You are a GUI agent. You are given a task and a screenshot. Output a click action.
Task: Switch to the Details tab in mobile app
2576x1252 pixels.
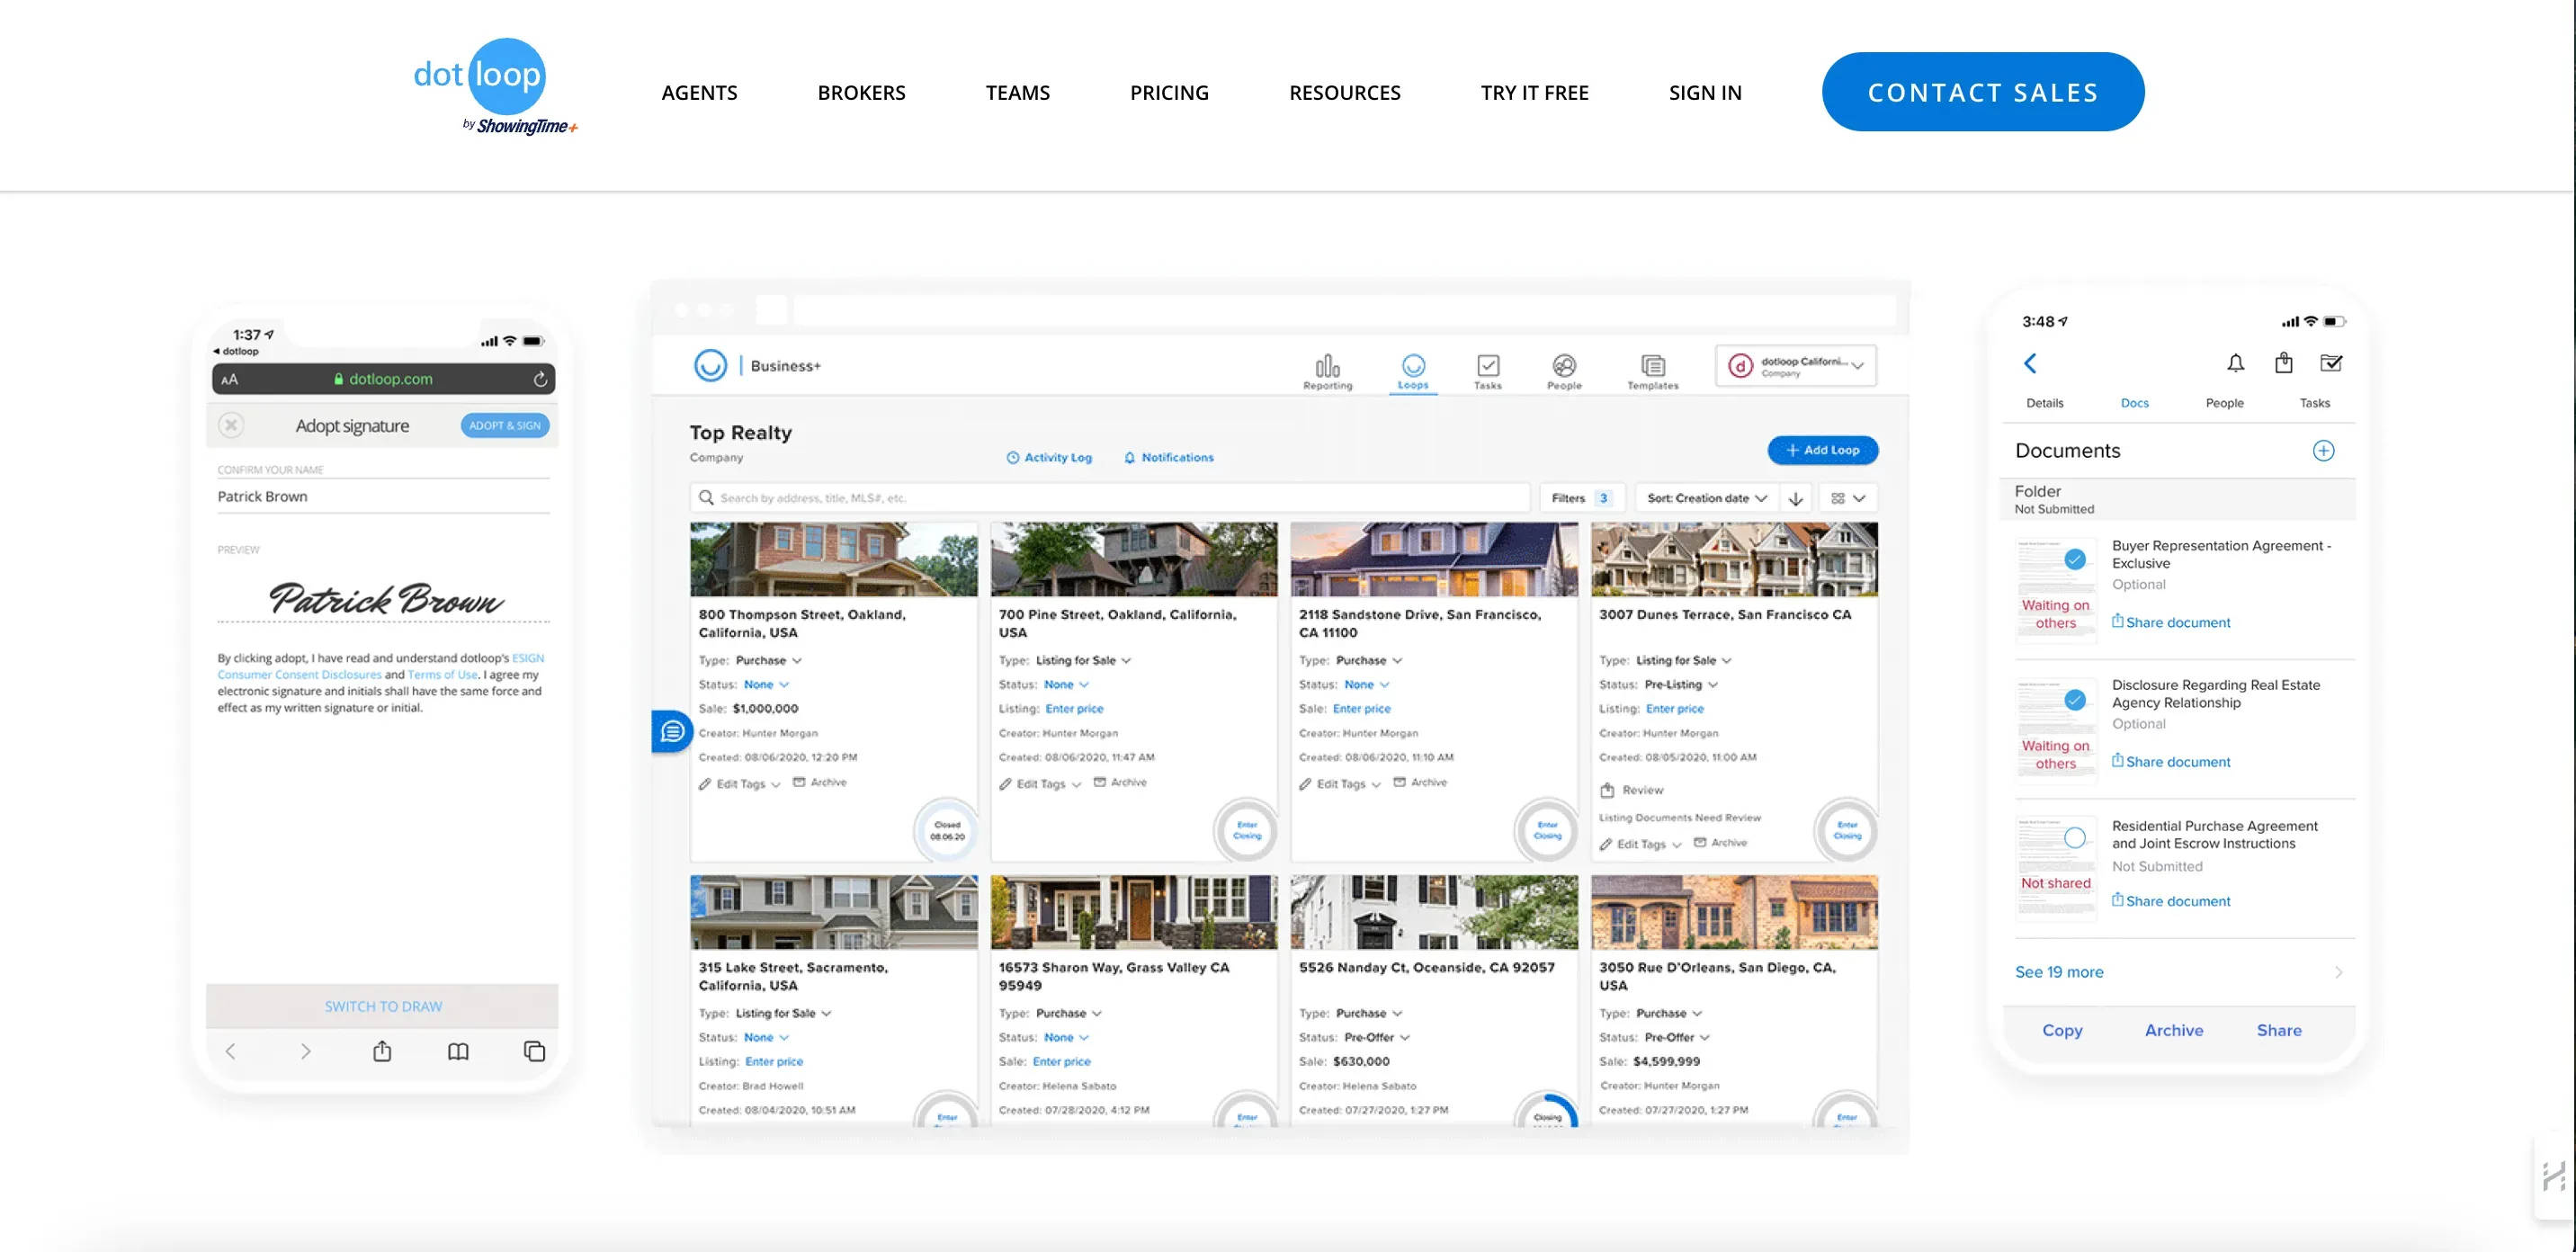(x=2045, y=402)
